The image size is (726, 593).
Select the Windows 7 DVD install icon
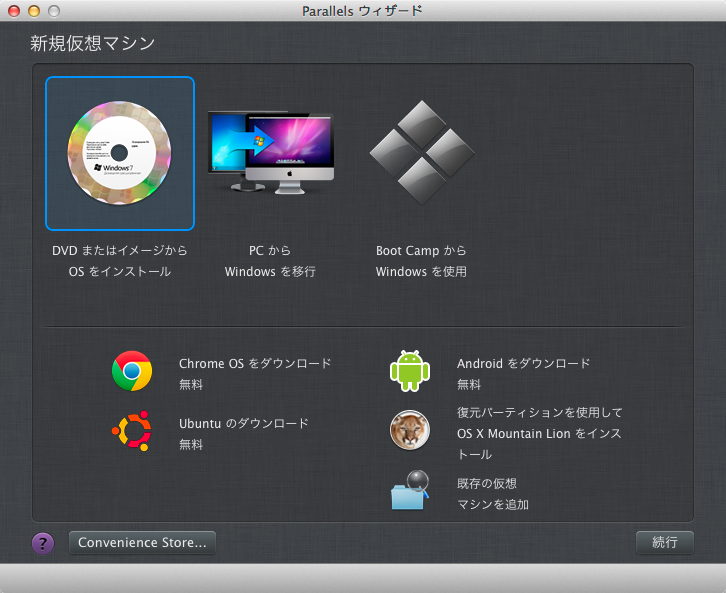pyautogui.click(x=119, y=153)
